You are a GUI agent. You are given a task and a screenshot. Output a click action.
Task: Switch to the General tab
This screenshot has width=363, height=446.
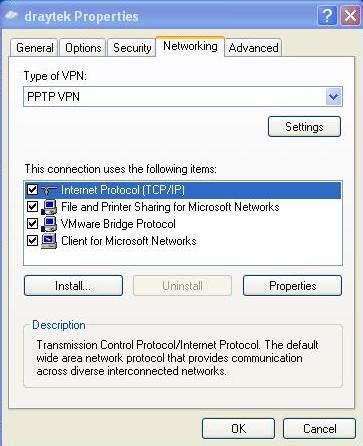click(35, 48)
